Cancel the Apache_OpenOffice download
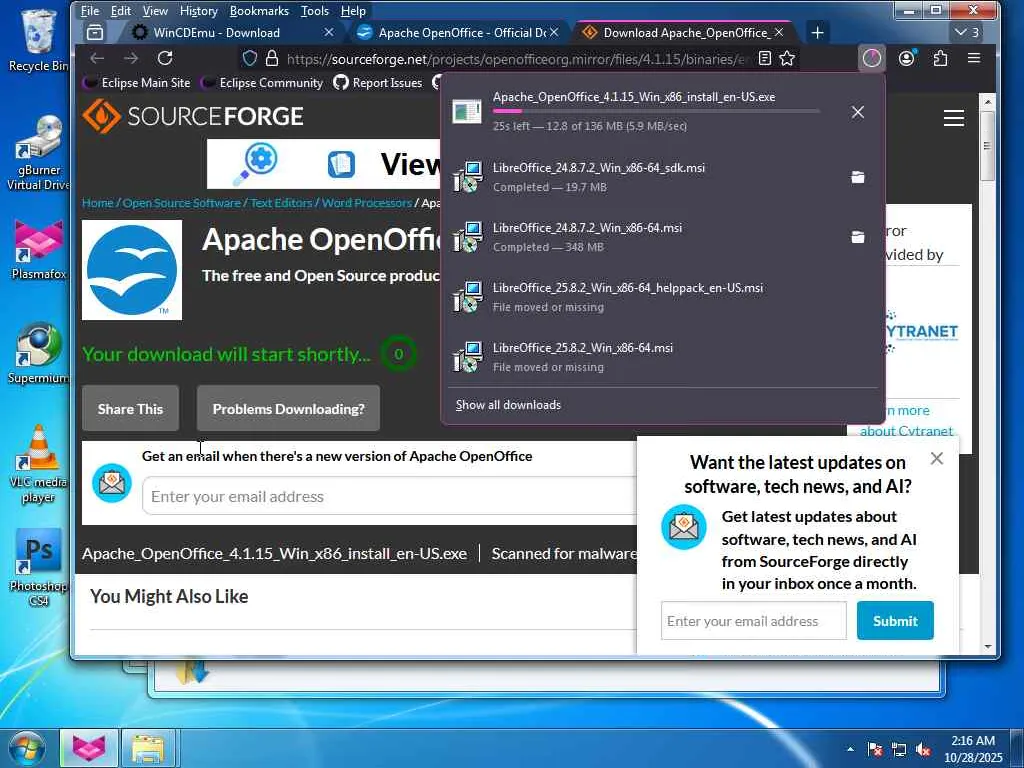The width and height of the screenshot is (1024, 768). (x=858, y=112)
